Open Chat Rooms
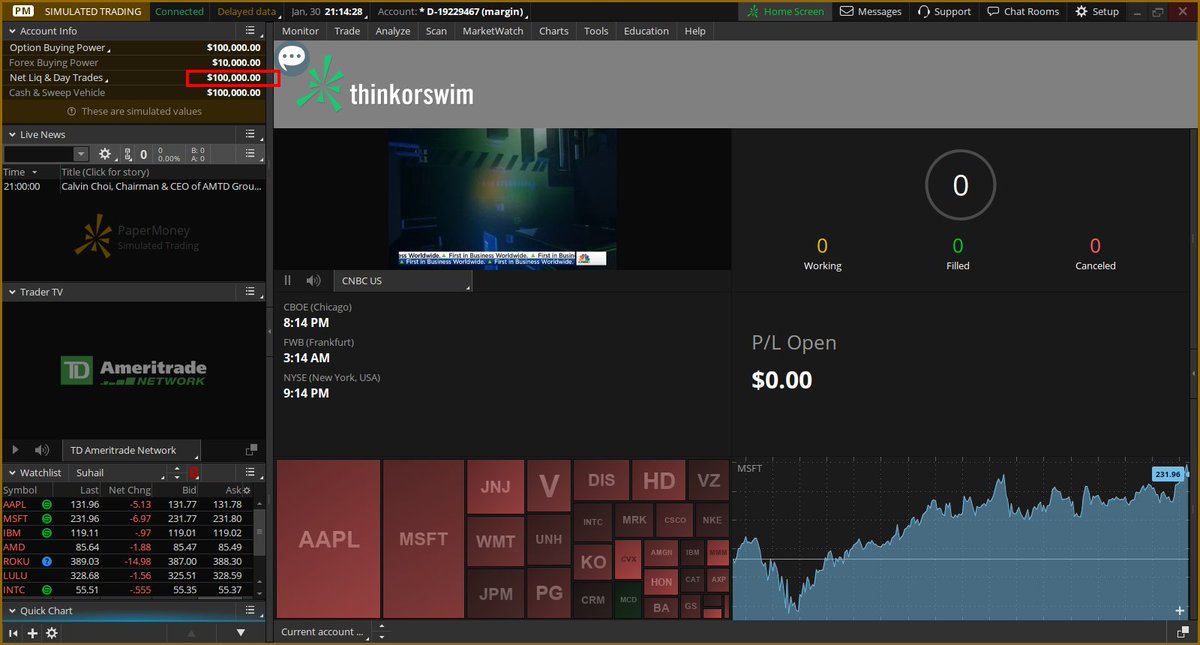Screen dimensions: 1200x645 (x=1022, y=12)
